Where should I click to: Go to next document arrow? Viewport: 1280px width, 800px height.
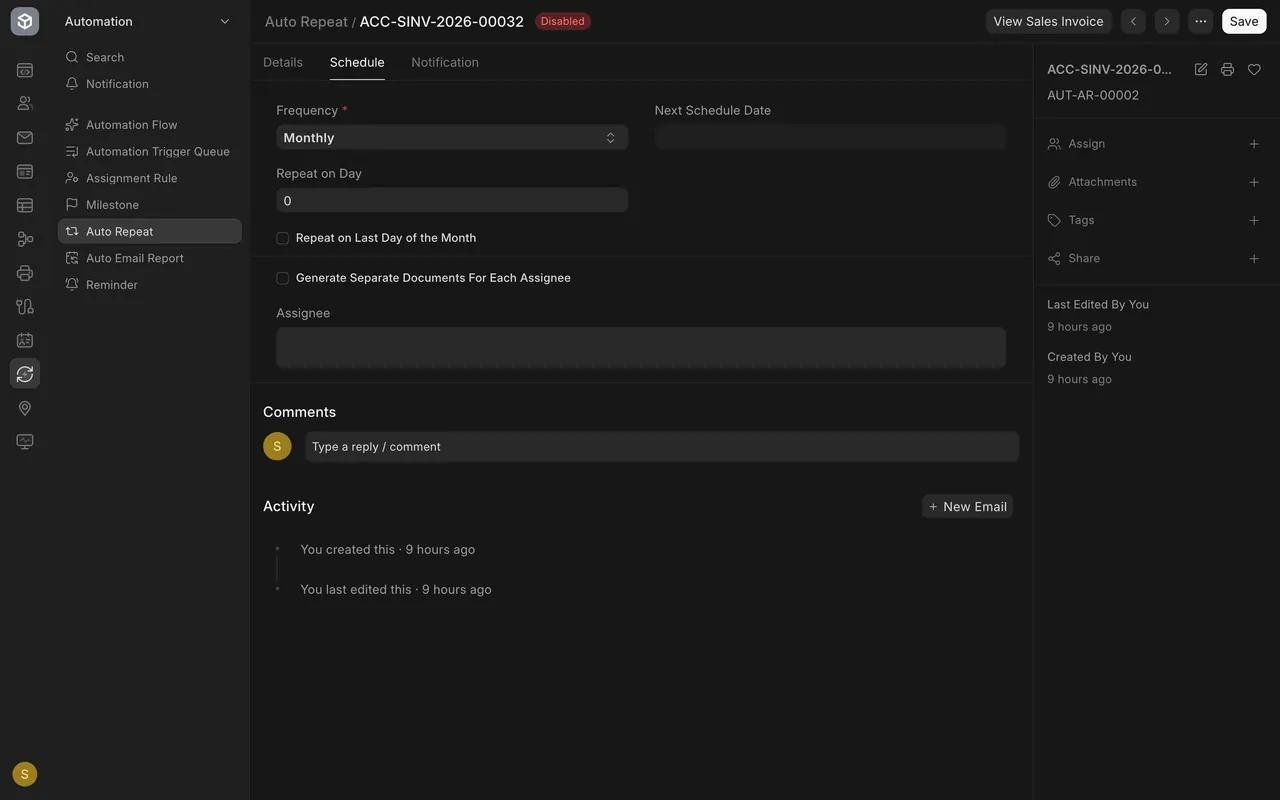(1167, 21)
